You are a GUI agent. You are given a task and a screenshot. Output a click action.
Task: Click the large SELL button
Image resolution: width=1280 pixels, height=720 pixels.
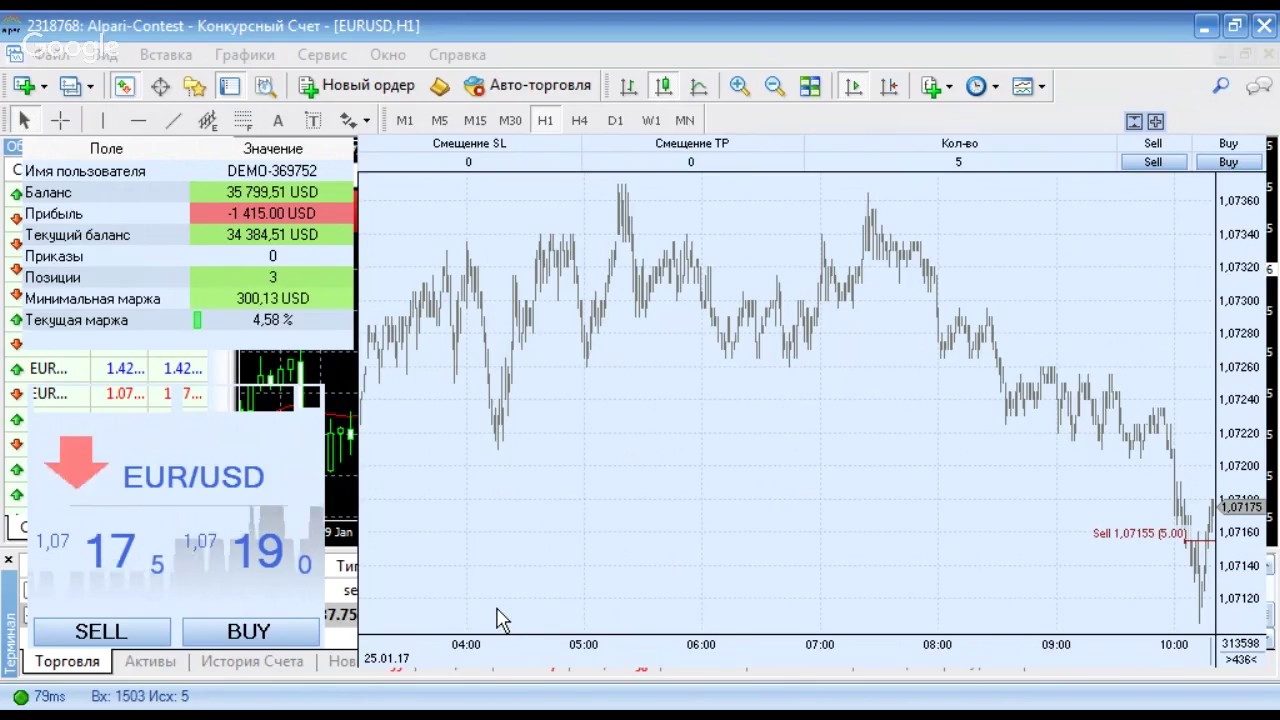[101, 631]
